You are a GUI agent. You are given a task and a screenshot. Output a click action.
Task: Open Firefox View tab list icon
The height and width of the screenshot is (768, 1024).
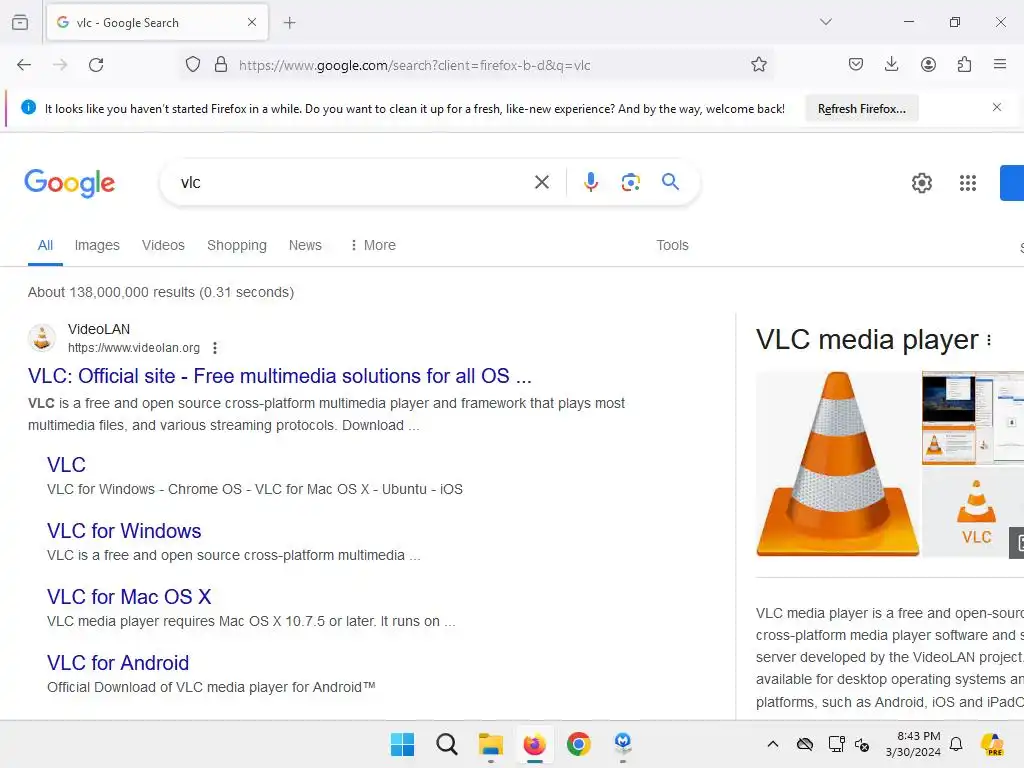pos(20,22)
